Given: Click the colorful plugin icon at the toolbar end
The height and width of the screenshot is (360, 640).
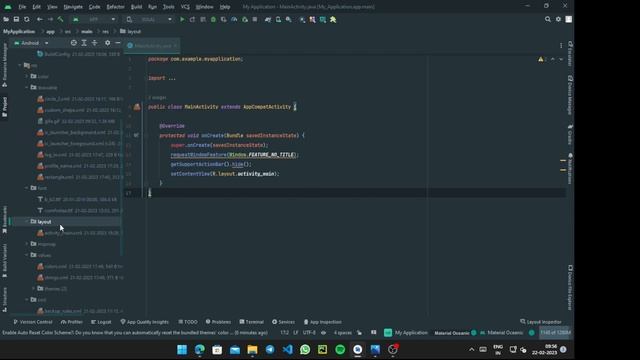Looking at the screenshot, I should (x=333, y=19).
